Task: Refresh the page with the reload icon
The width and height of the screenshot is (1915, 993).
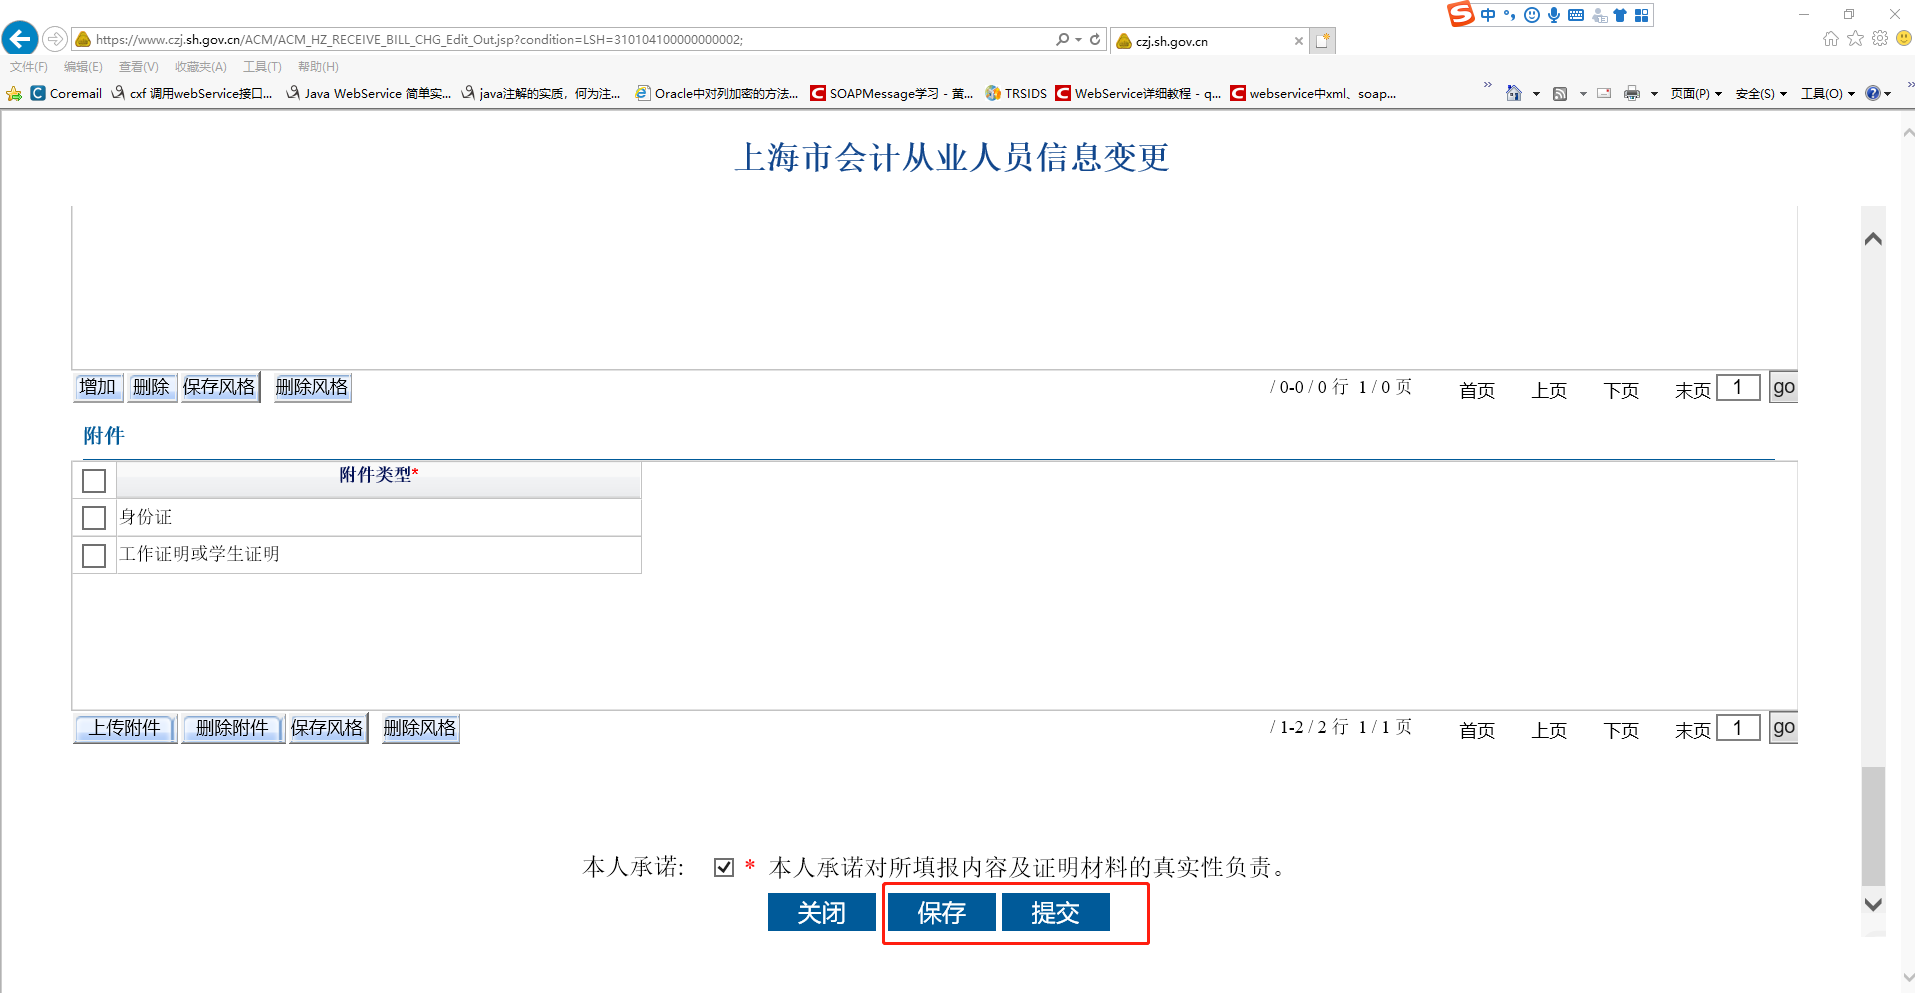Action: click(x=1095, y=40)
